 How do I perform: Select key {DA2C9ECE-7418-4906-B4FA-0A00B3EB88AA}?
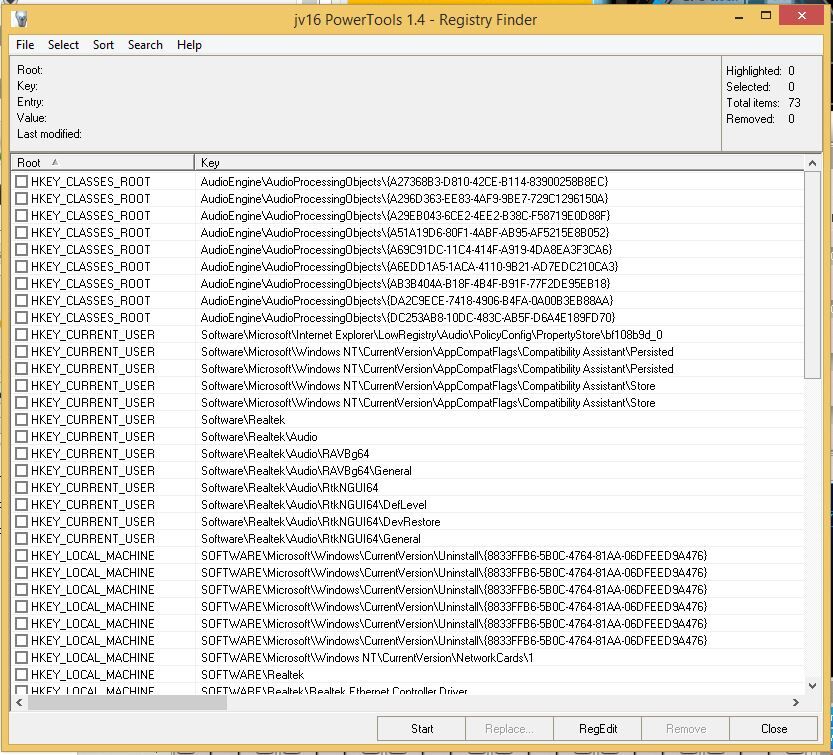click(406, 301)
